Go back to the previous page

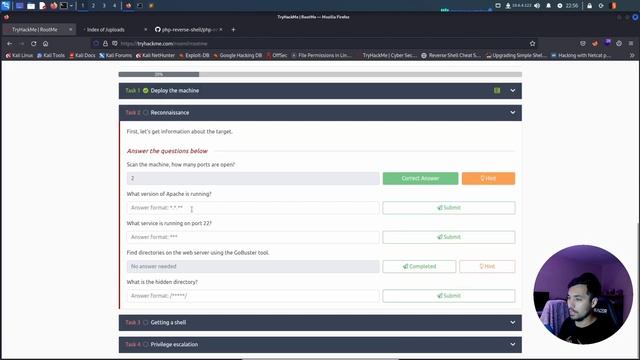[9, 43]
